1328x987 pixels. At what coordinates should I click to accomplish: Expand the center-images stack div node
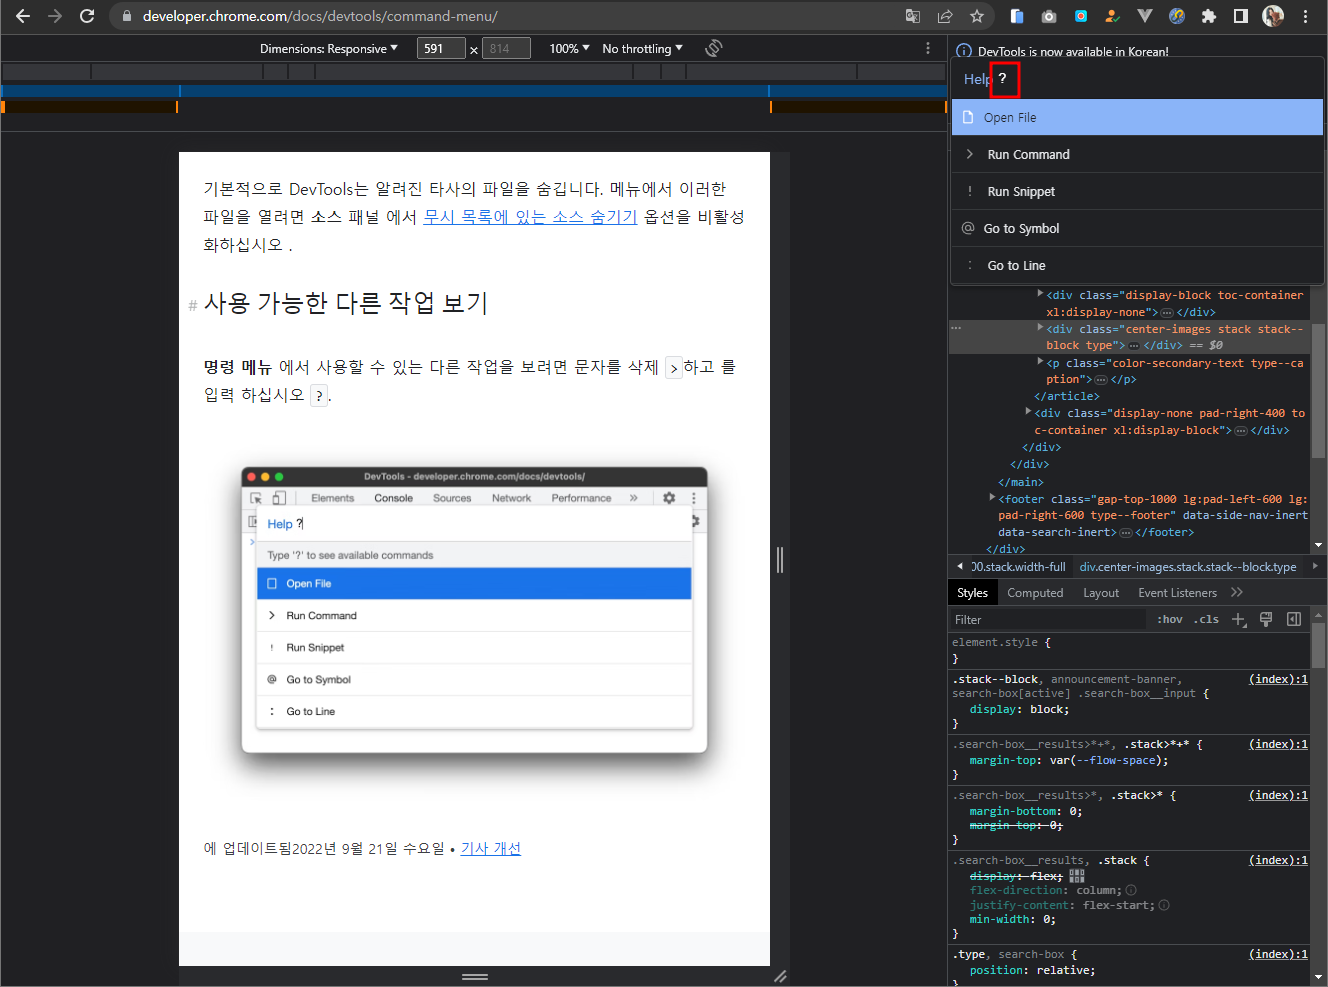[1040, 328]
